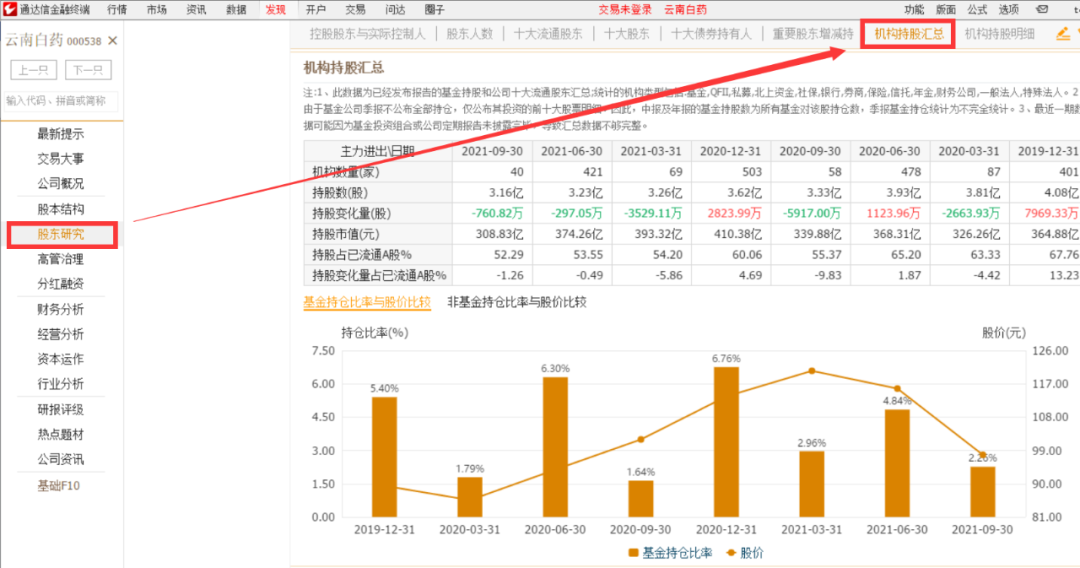Open 行业分析 in sidebar
Viewport: 1080px width, 568px height.
61,383
